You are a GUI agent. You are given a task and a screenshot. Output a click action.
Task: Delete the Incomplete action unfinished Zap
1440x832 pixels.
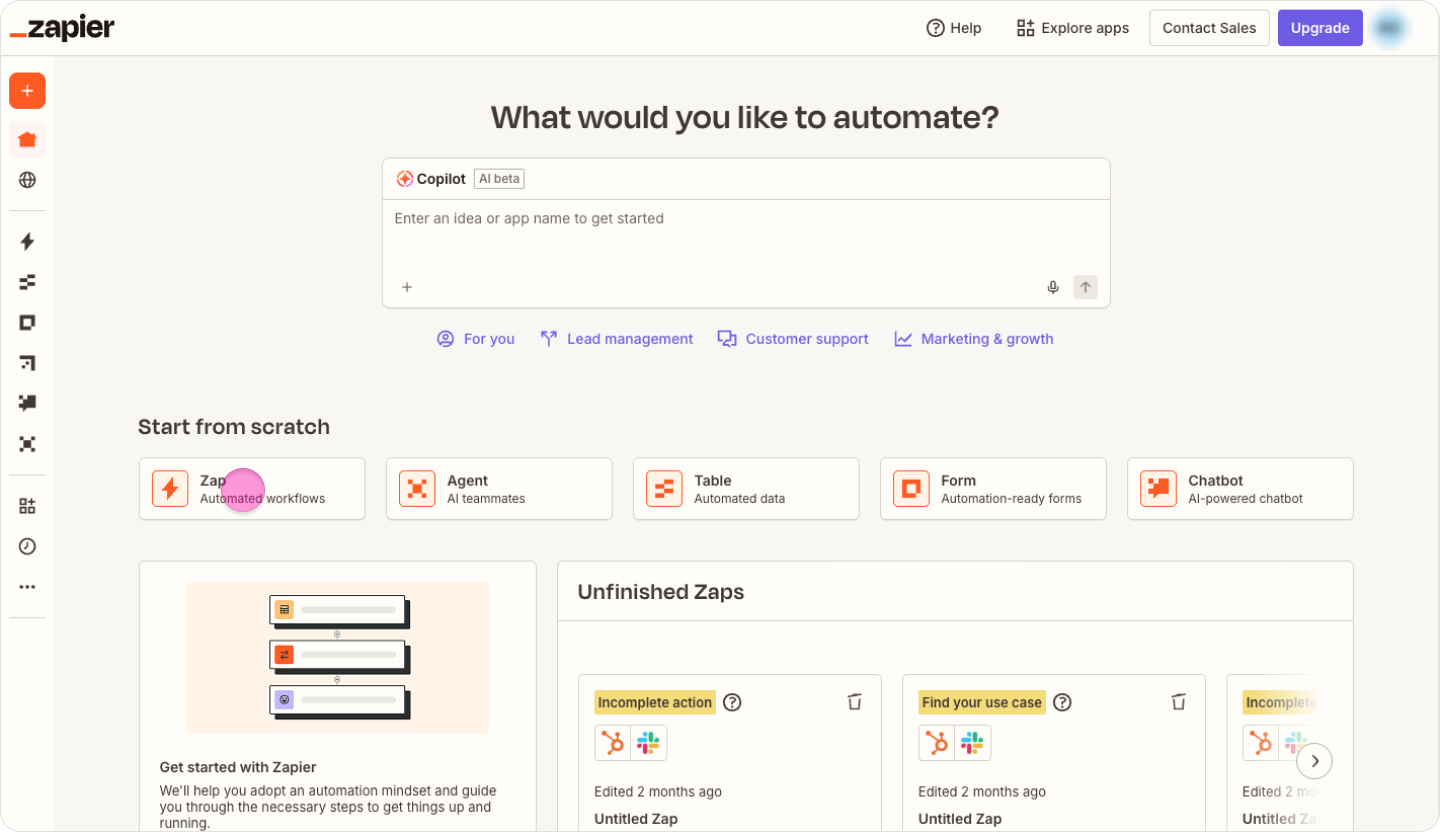[854, 702]
